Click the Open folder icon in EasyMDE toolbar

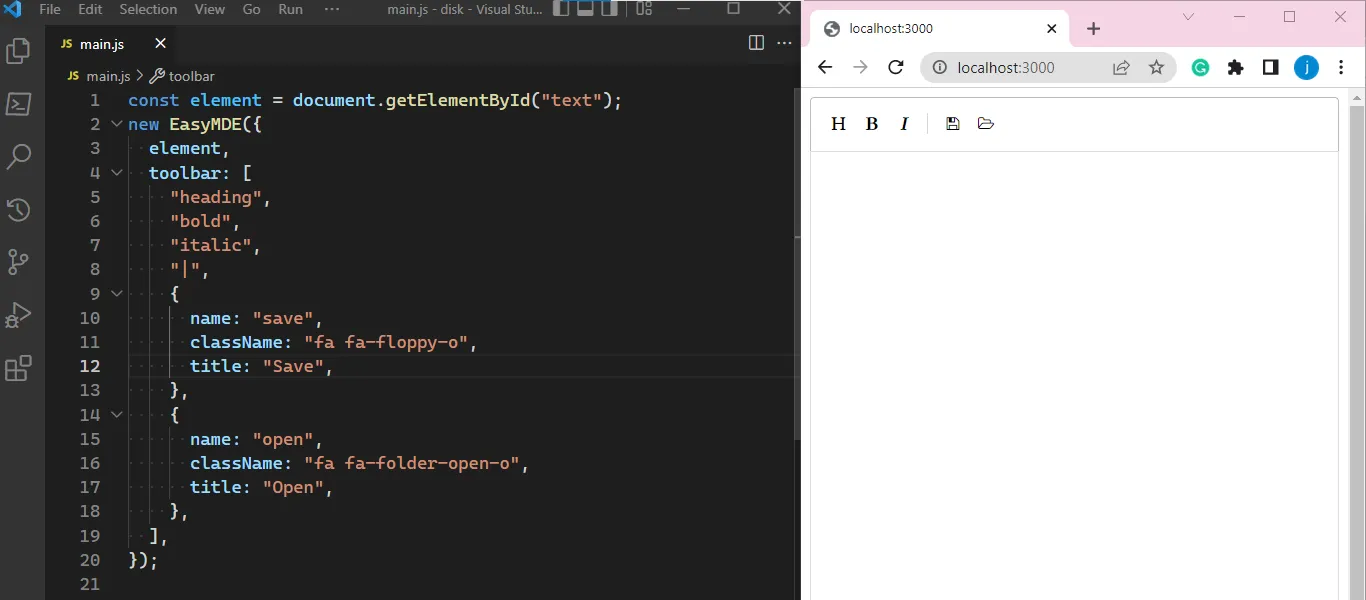986,124
